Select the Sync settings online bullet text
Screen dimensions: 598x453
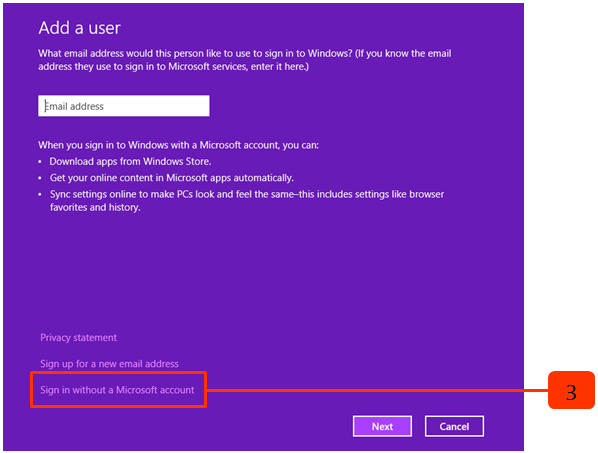coord(247,201)
